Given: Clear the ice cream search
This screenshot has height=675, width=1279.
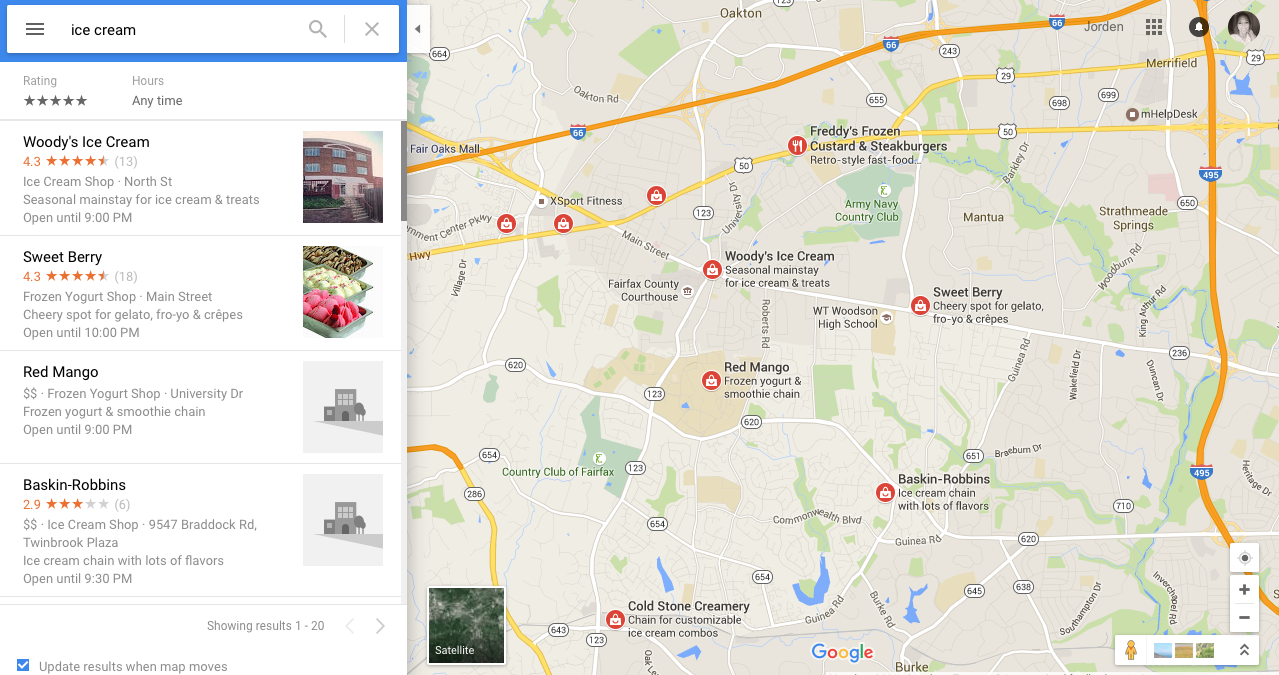Looking at the screenshot, I should [x=372, y=29].
